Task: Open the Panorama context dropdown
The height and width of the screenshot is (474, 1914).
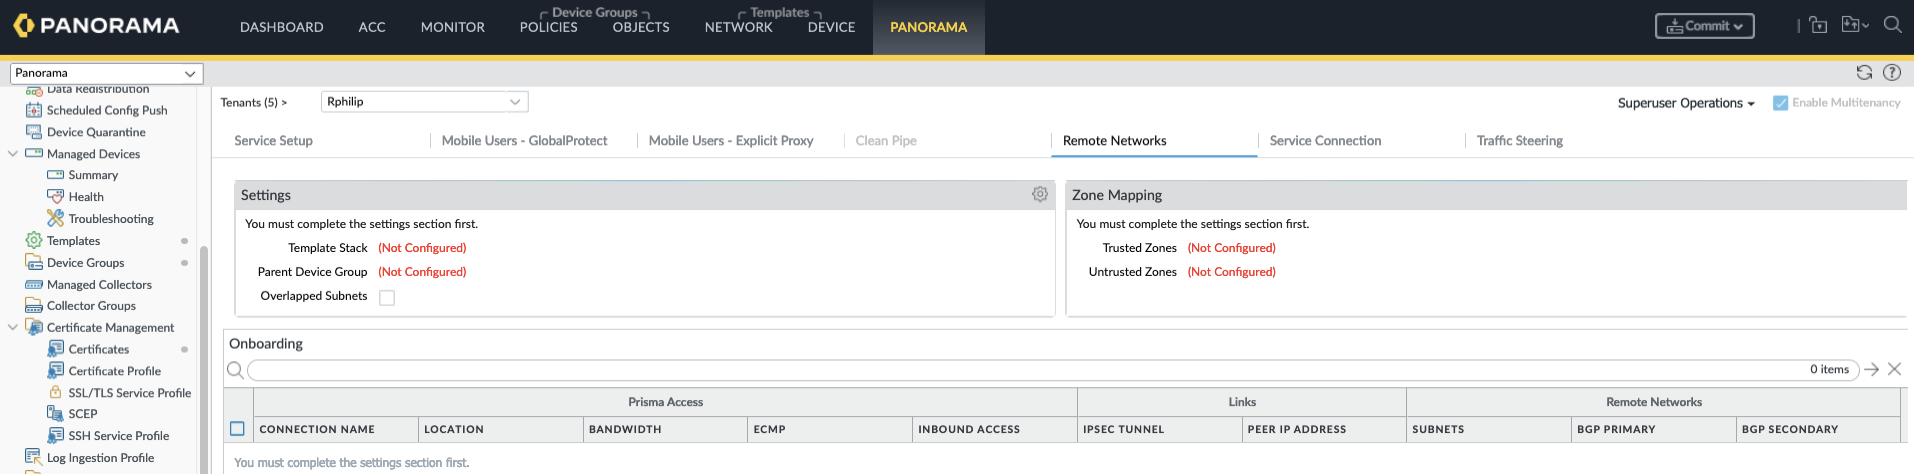Action: click(x=106, y=73)
